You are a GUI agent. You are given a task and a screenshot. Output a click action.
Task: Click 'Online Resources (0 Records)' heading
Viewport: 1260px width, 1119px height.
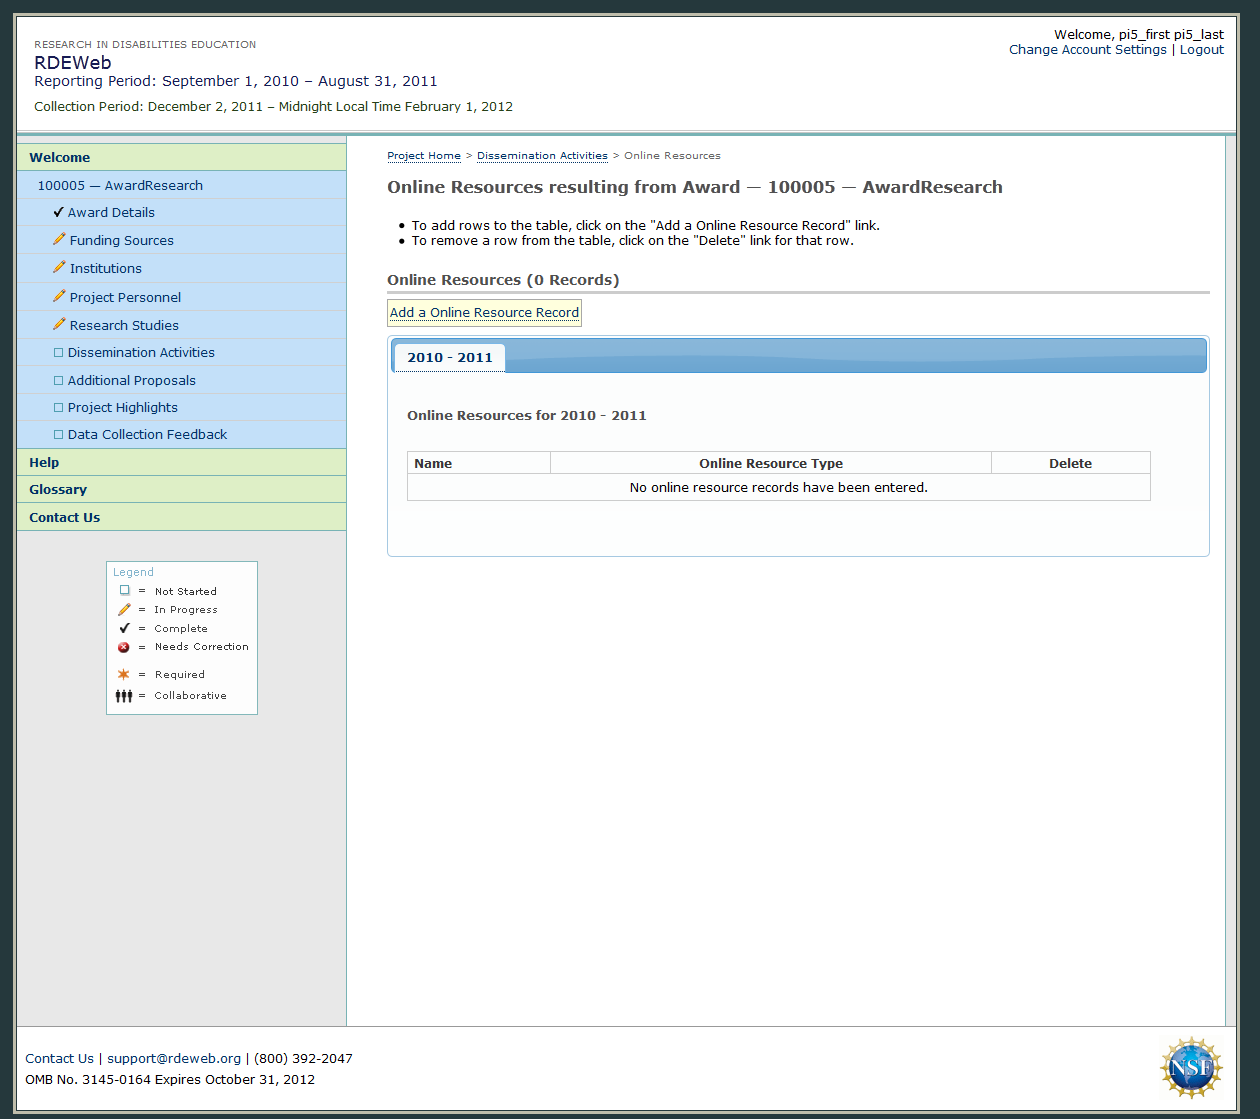pos(503,280)
